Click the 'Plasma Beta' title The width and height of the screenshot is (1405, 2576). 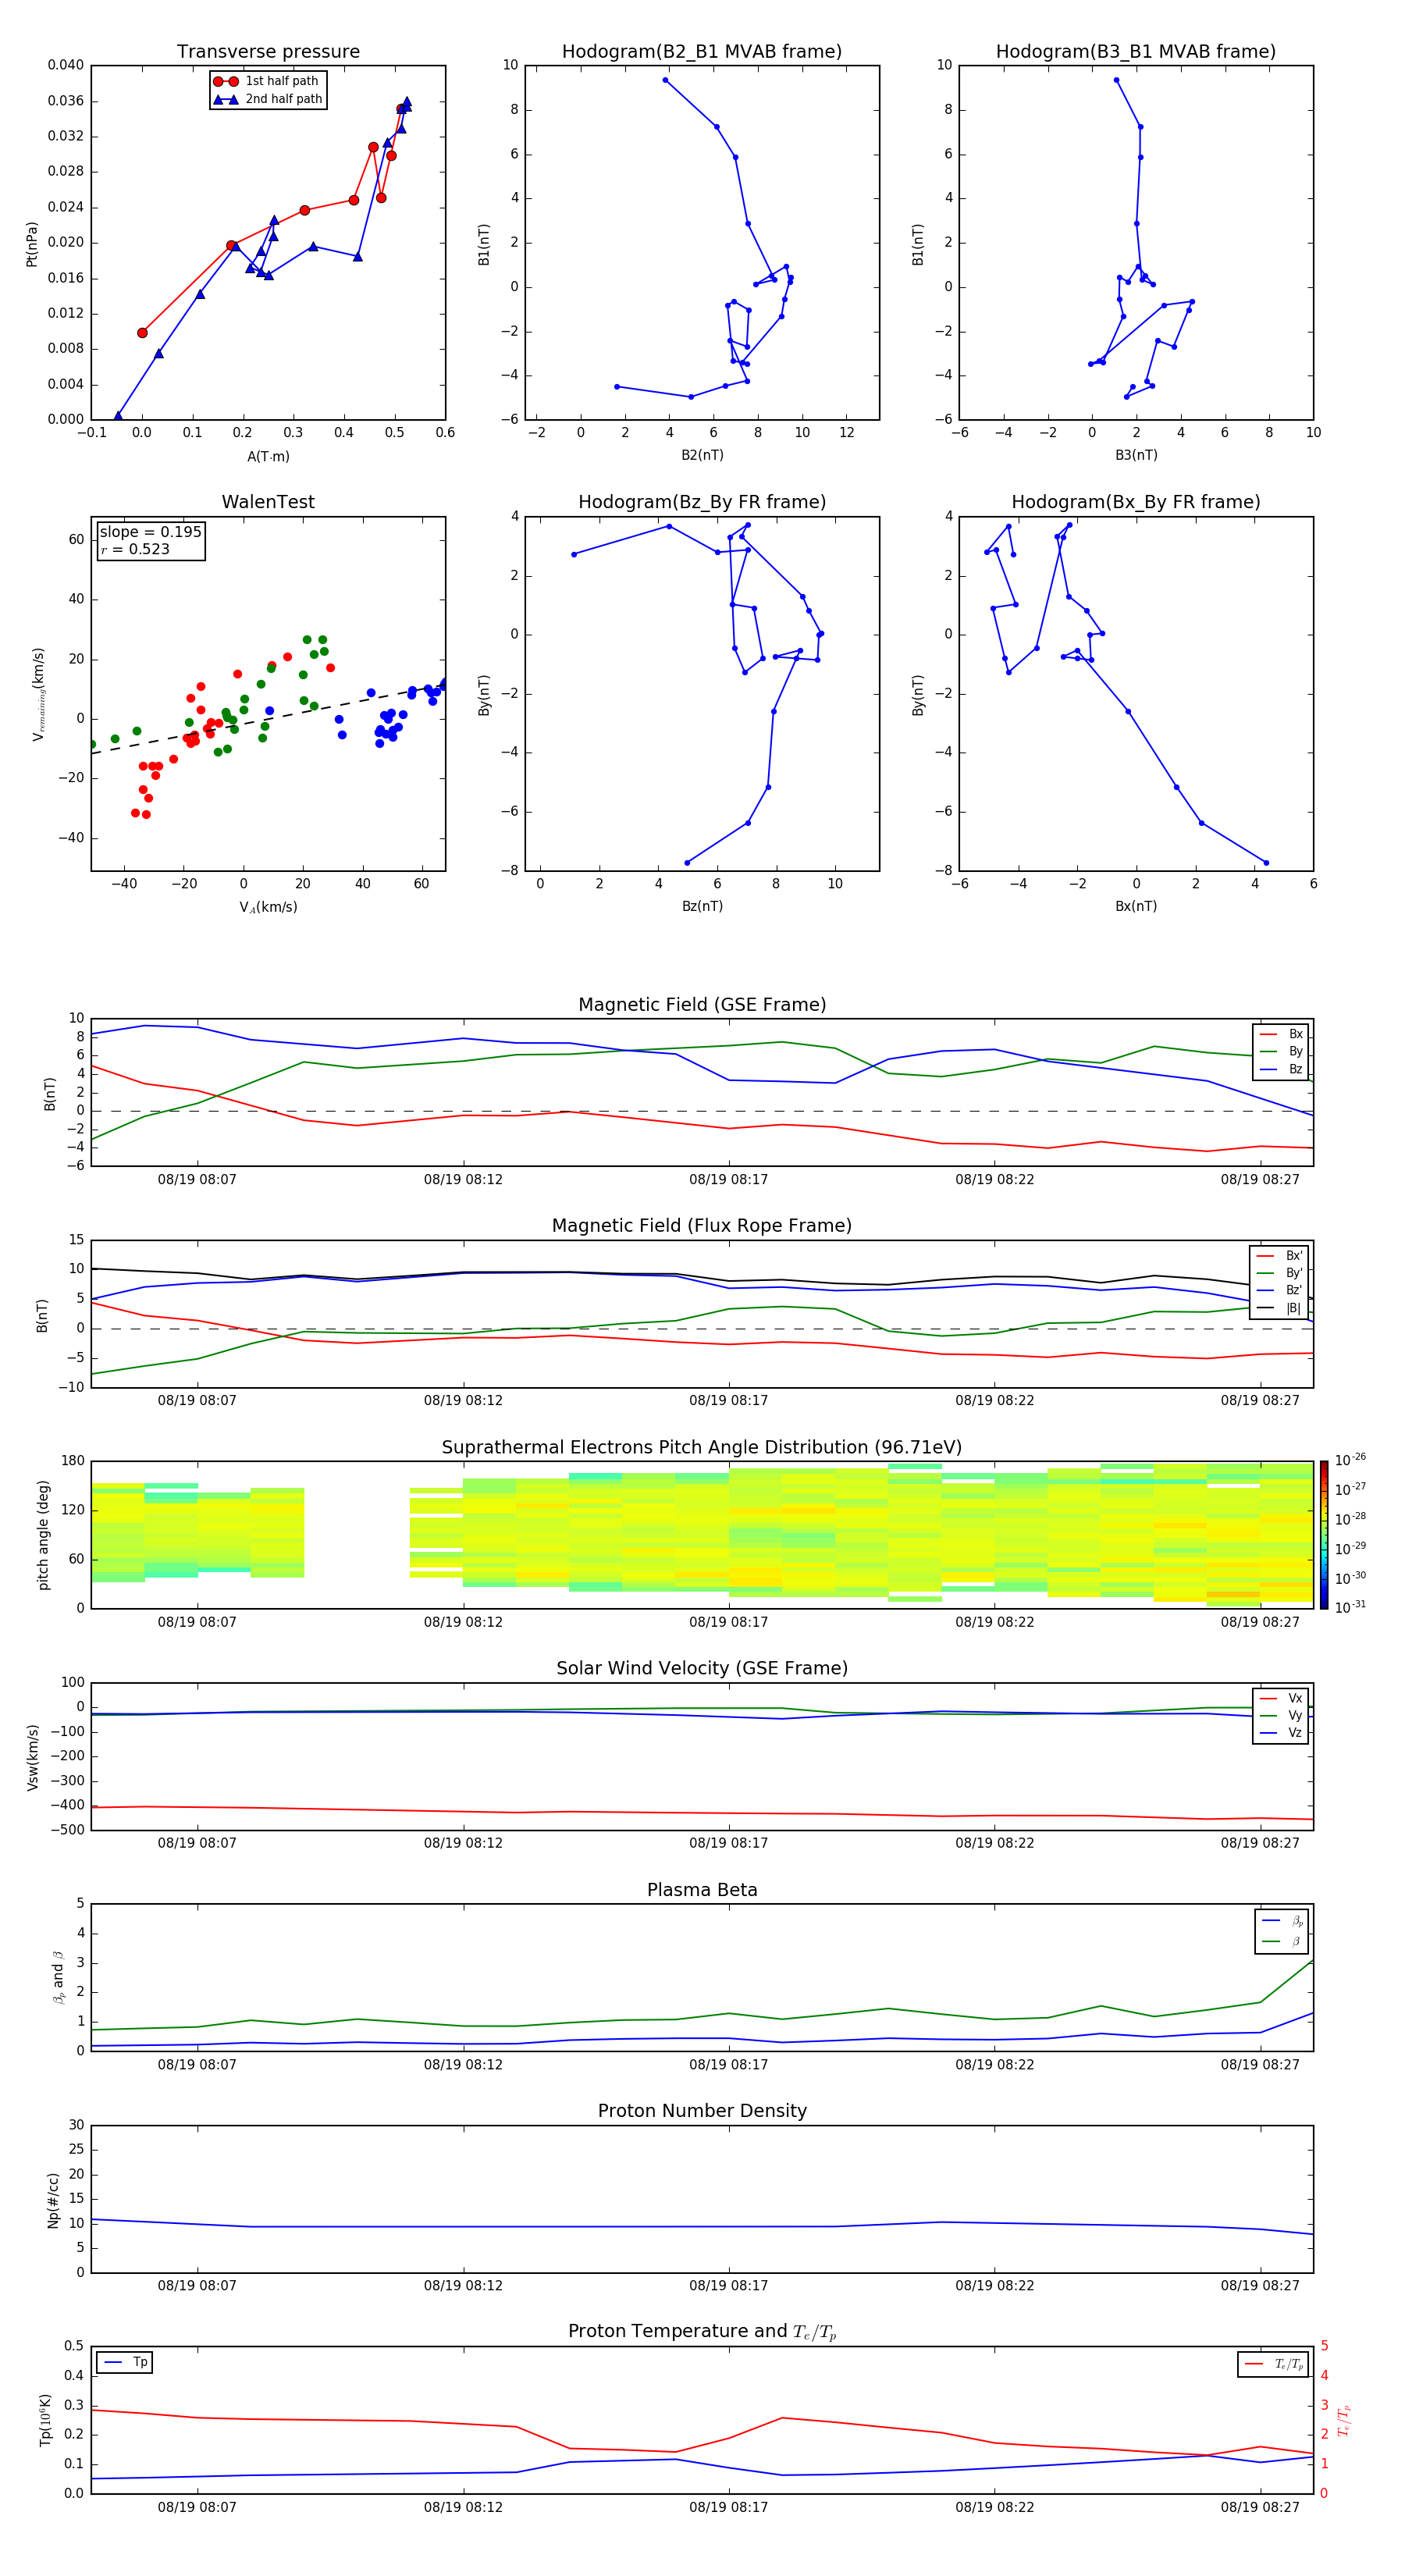coord(702,1891)
